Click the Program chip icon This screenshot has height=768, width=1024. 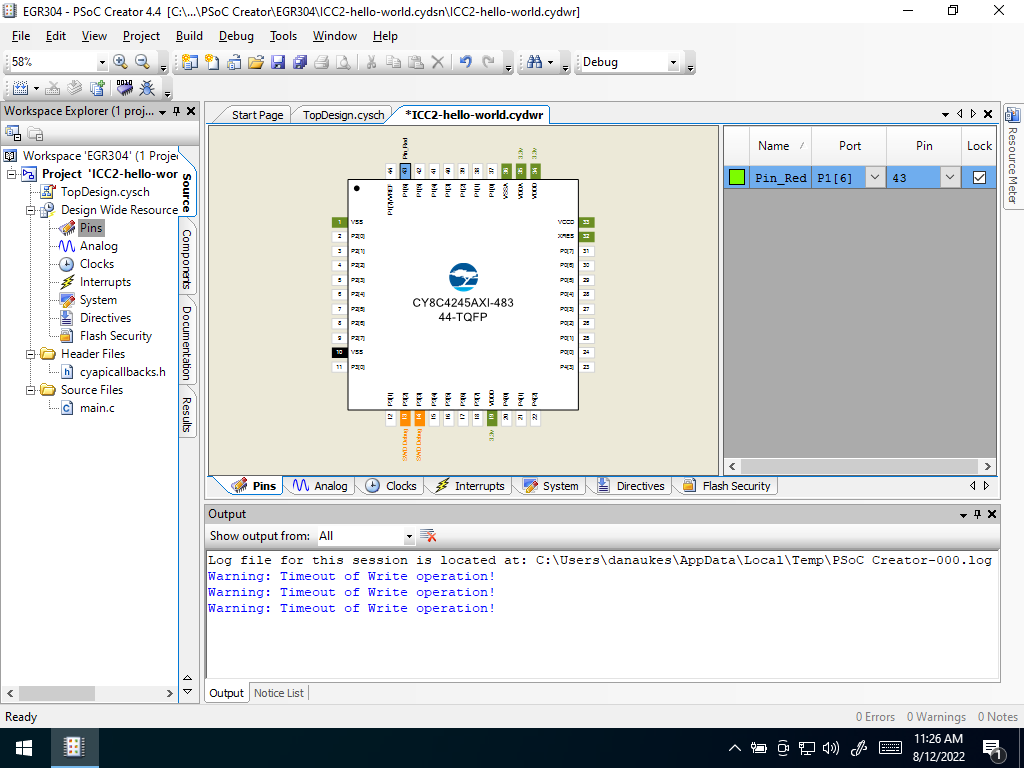(x=125, y=88)
